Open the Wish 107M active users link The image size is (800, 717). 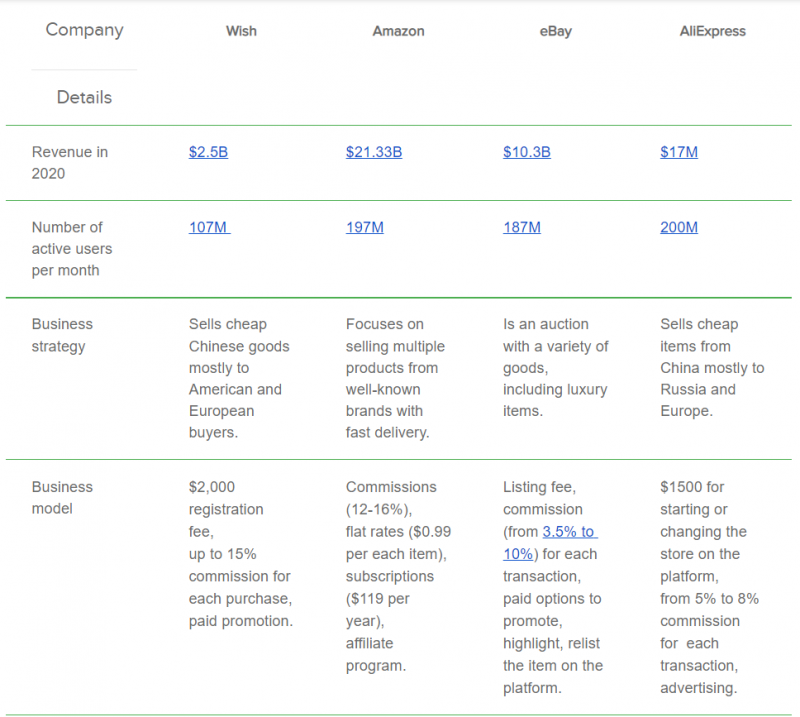[209, 227]
